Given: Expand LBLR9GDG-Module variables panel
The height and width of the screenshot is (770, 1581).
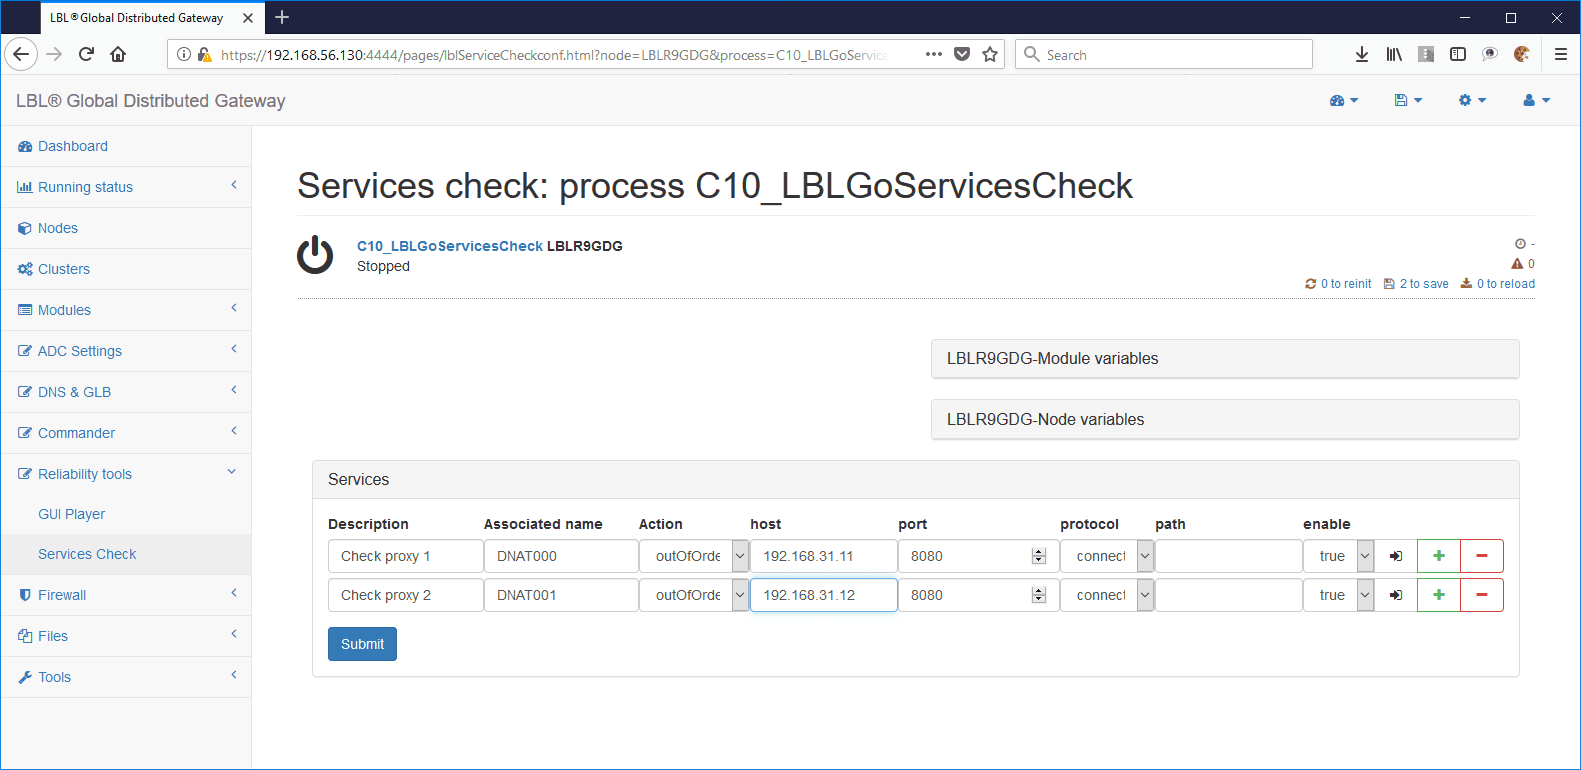Looking at the screenshot, I should point(1225,359).
